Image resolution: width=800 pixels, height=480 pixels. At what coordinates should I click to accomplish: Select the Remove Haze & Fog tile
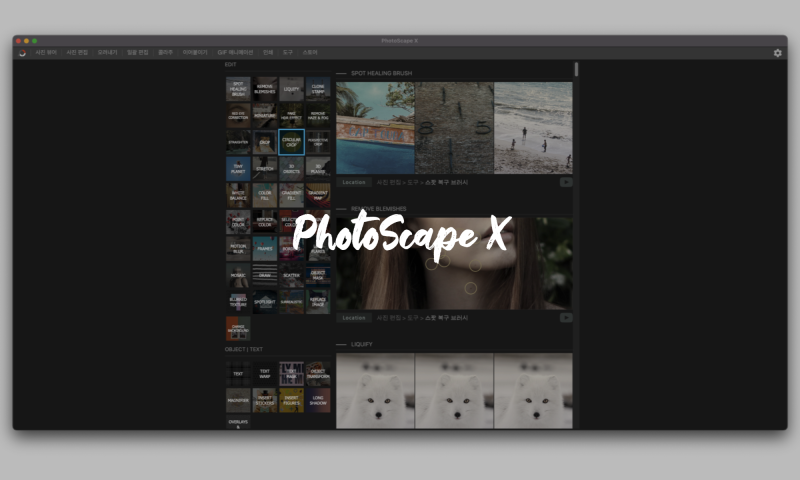tap(318, 115)
